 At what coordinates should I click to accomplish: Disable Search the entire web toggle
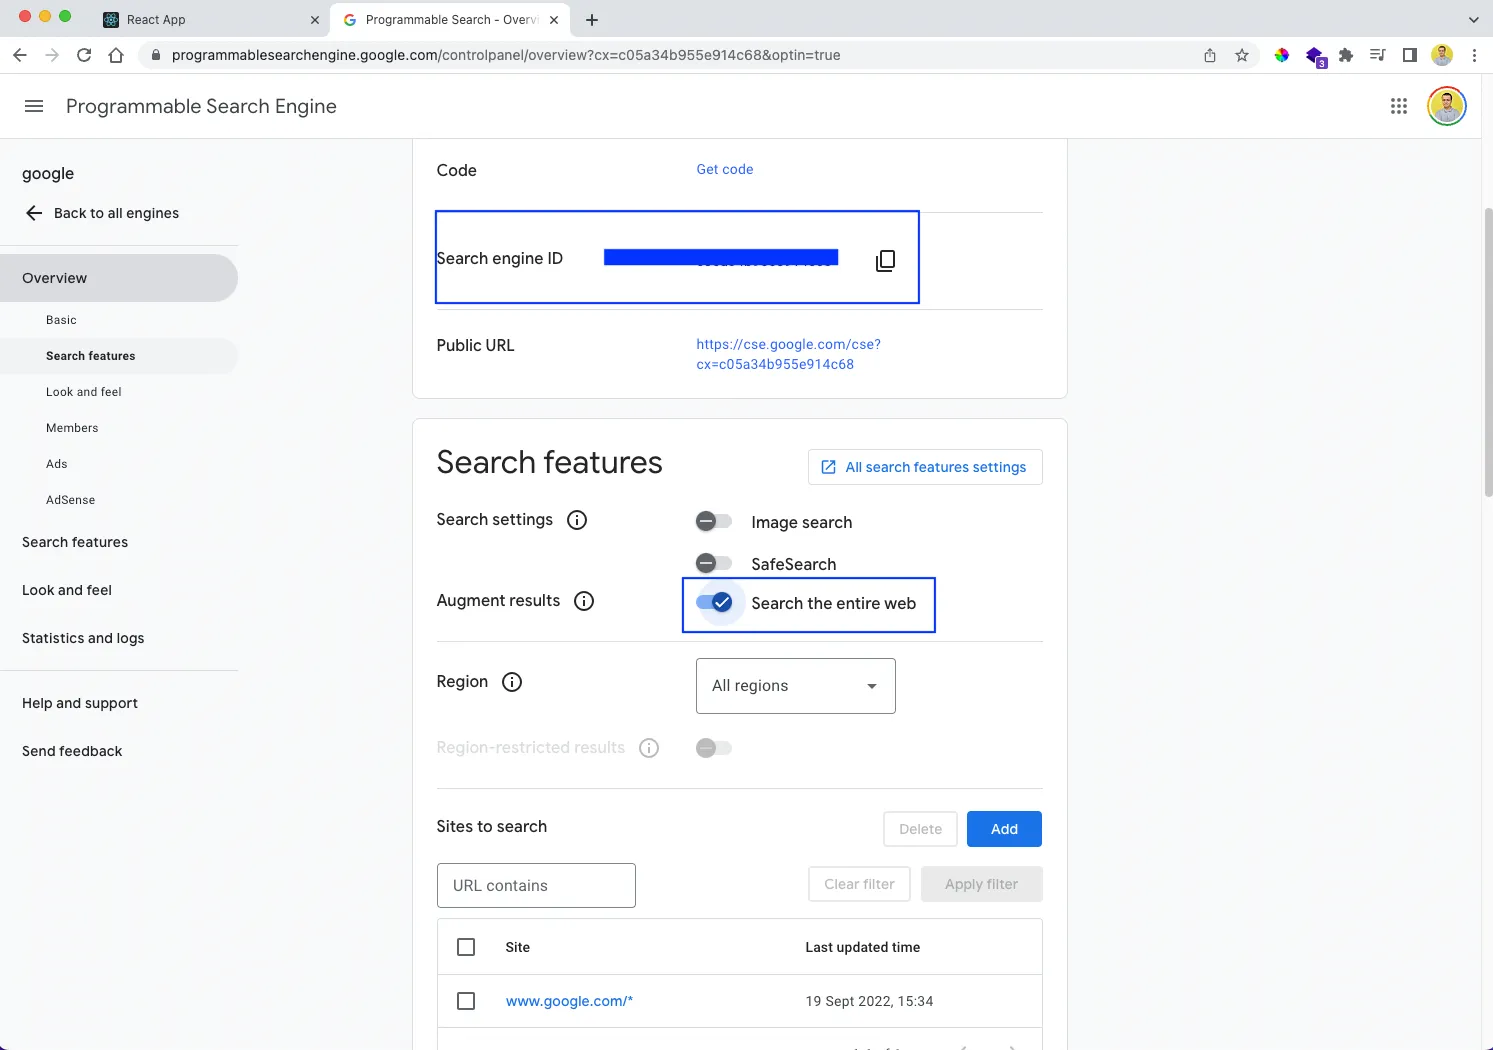pos(715,602)
